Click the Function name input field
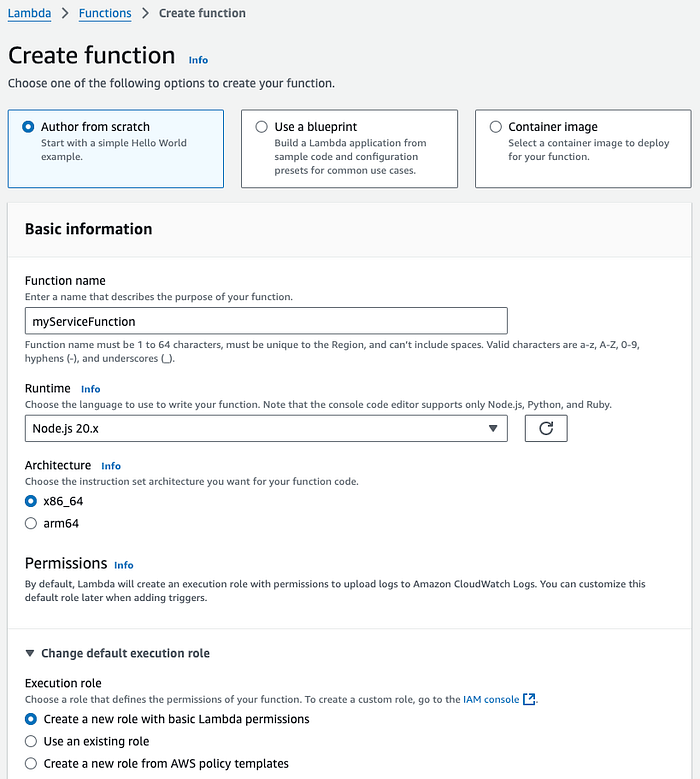This screenshot has width=700, height=779. (266, 321)
